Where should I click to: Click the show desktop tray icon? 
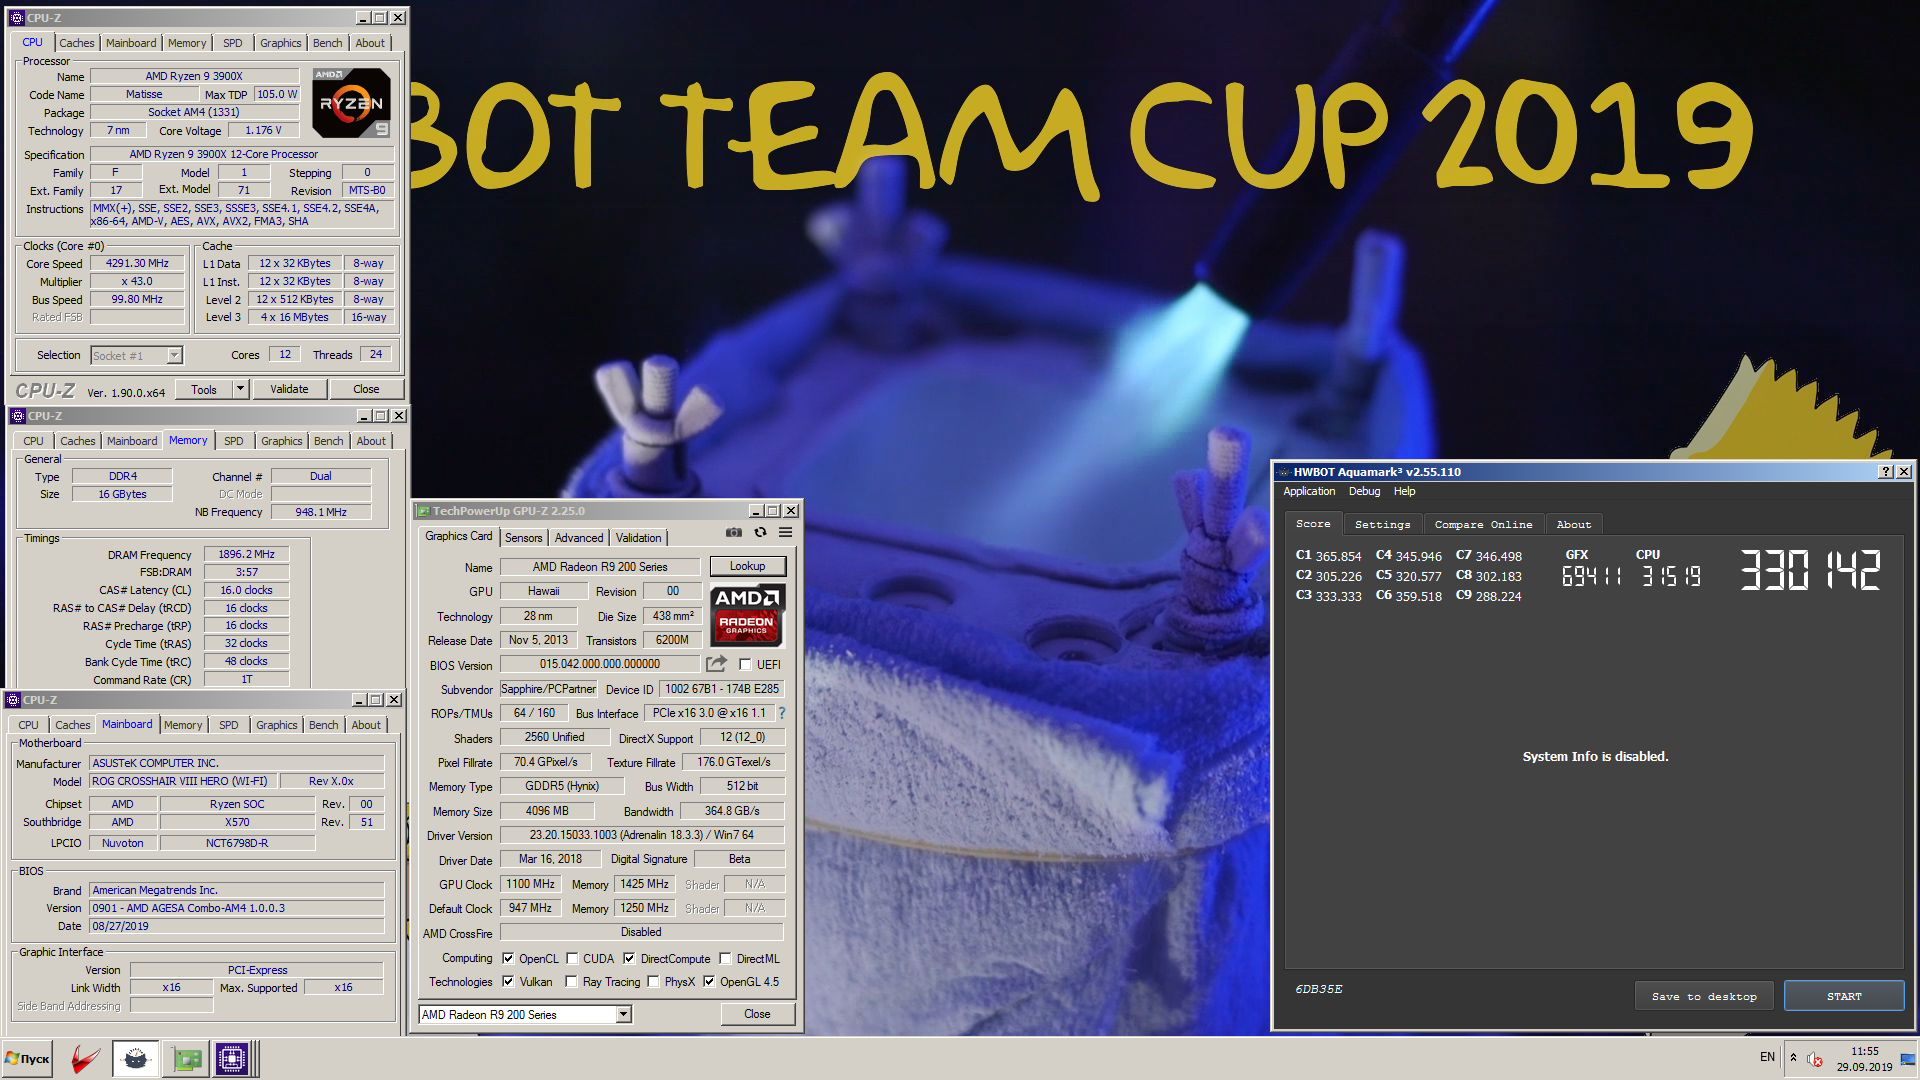(x=1908, y=1059)
